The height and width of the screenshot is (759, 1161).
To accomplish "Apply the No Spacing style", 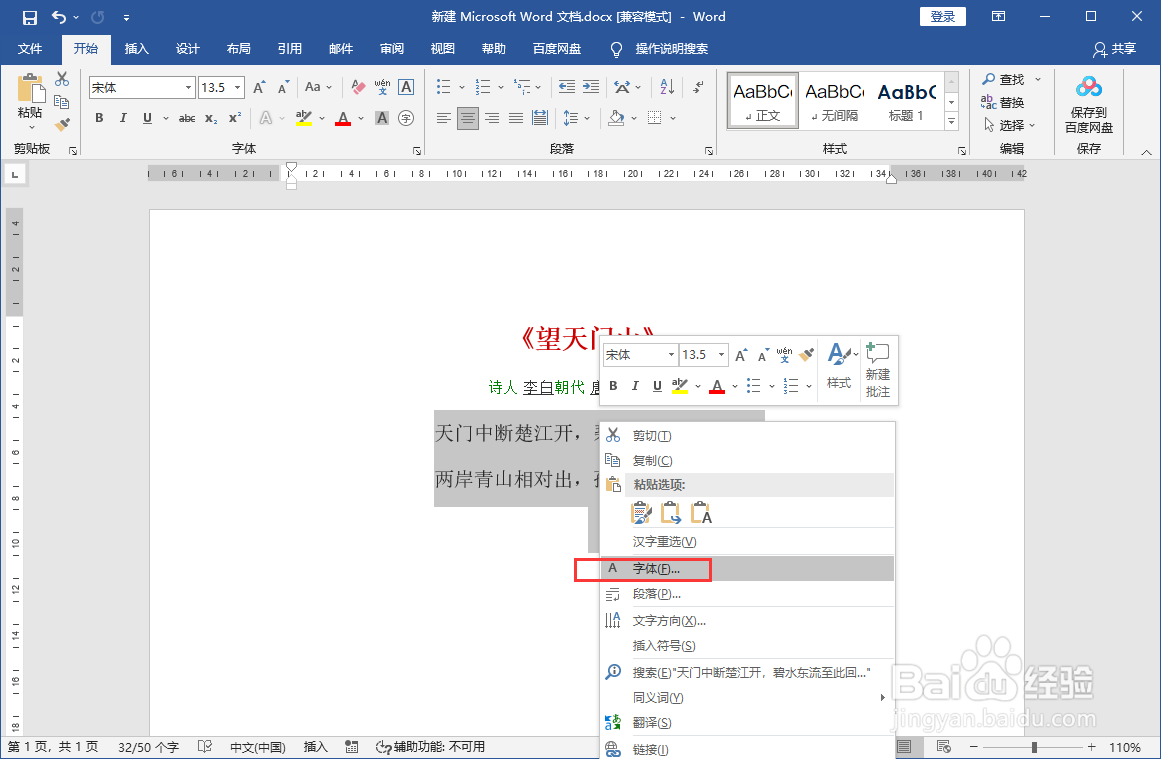I will tap(834, 101).
